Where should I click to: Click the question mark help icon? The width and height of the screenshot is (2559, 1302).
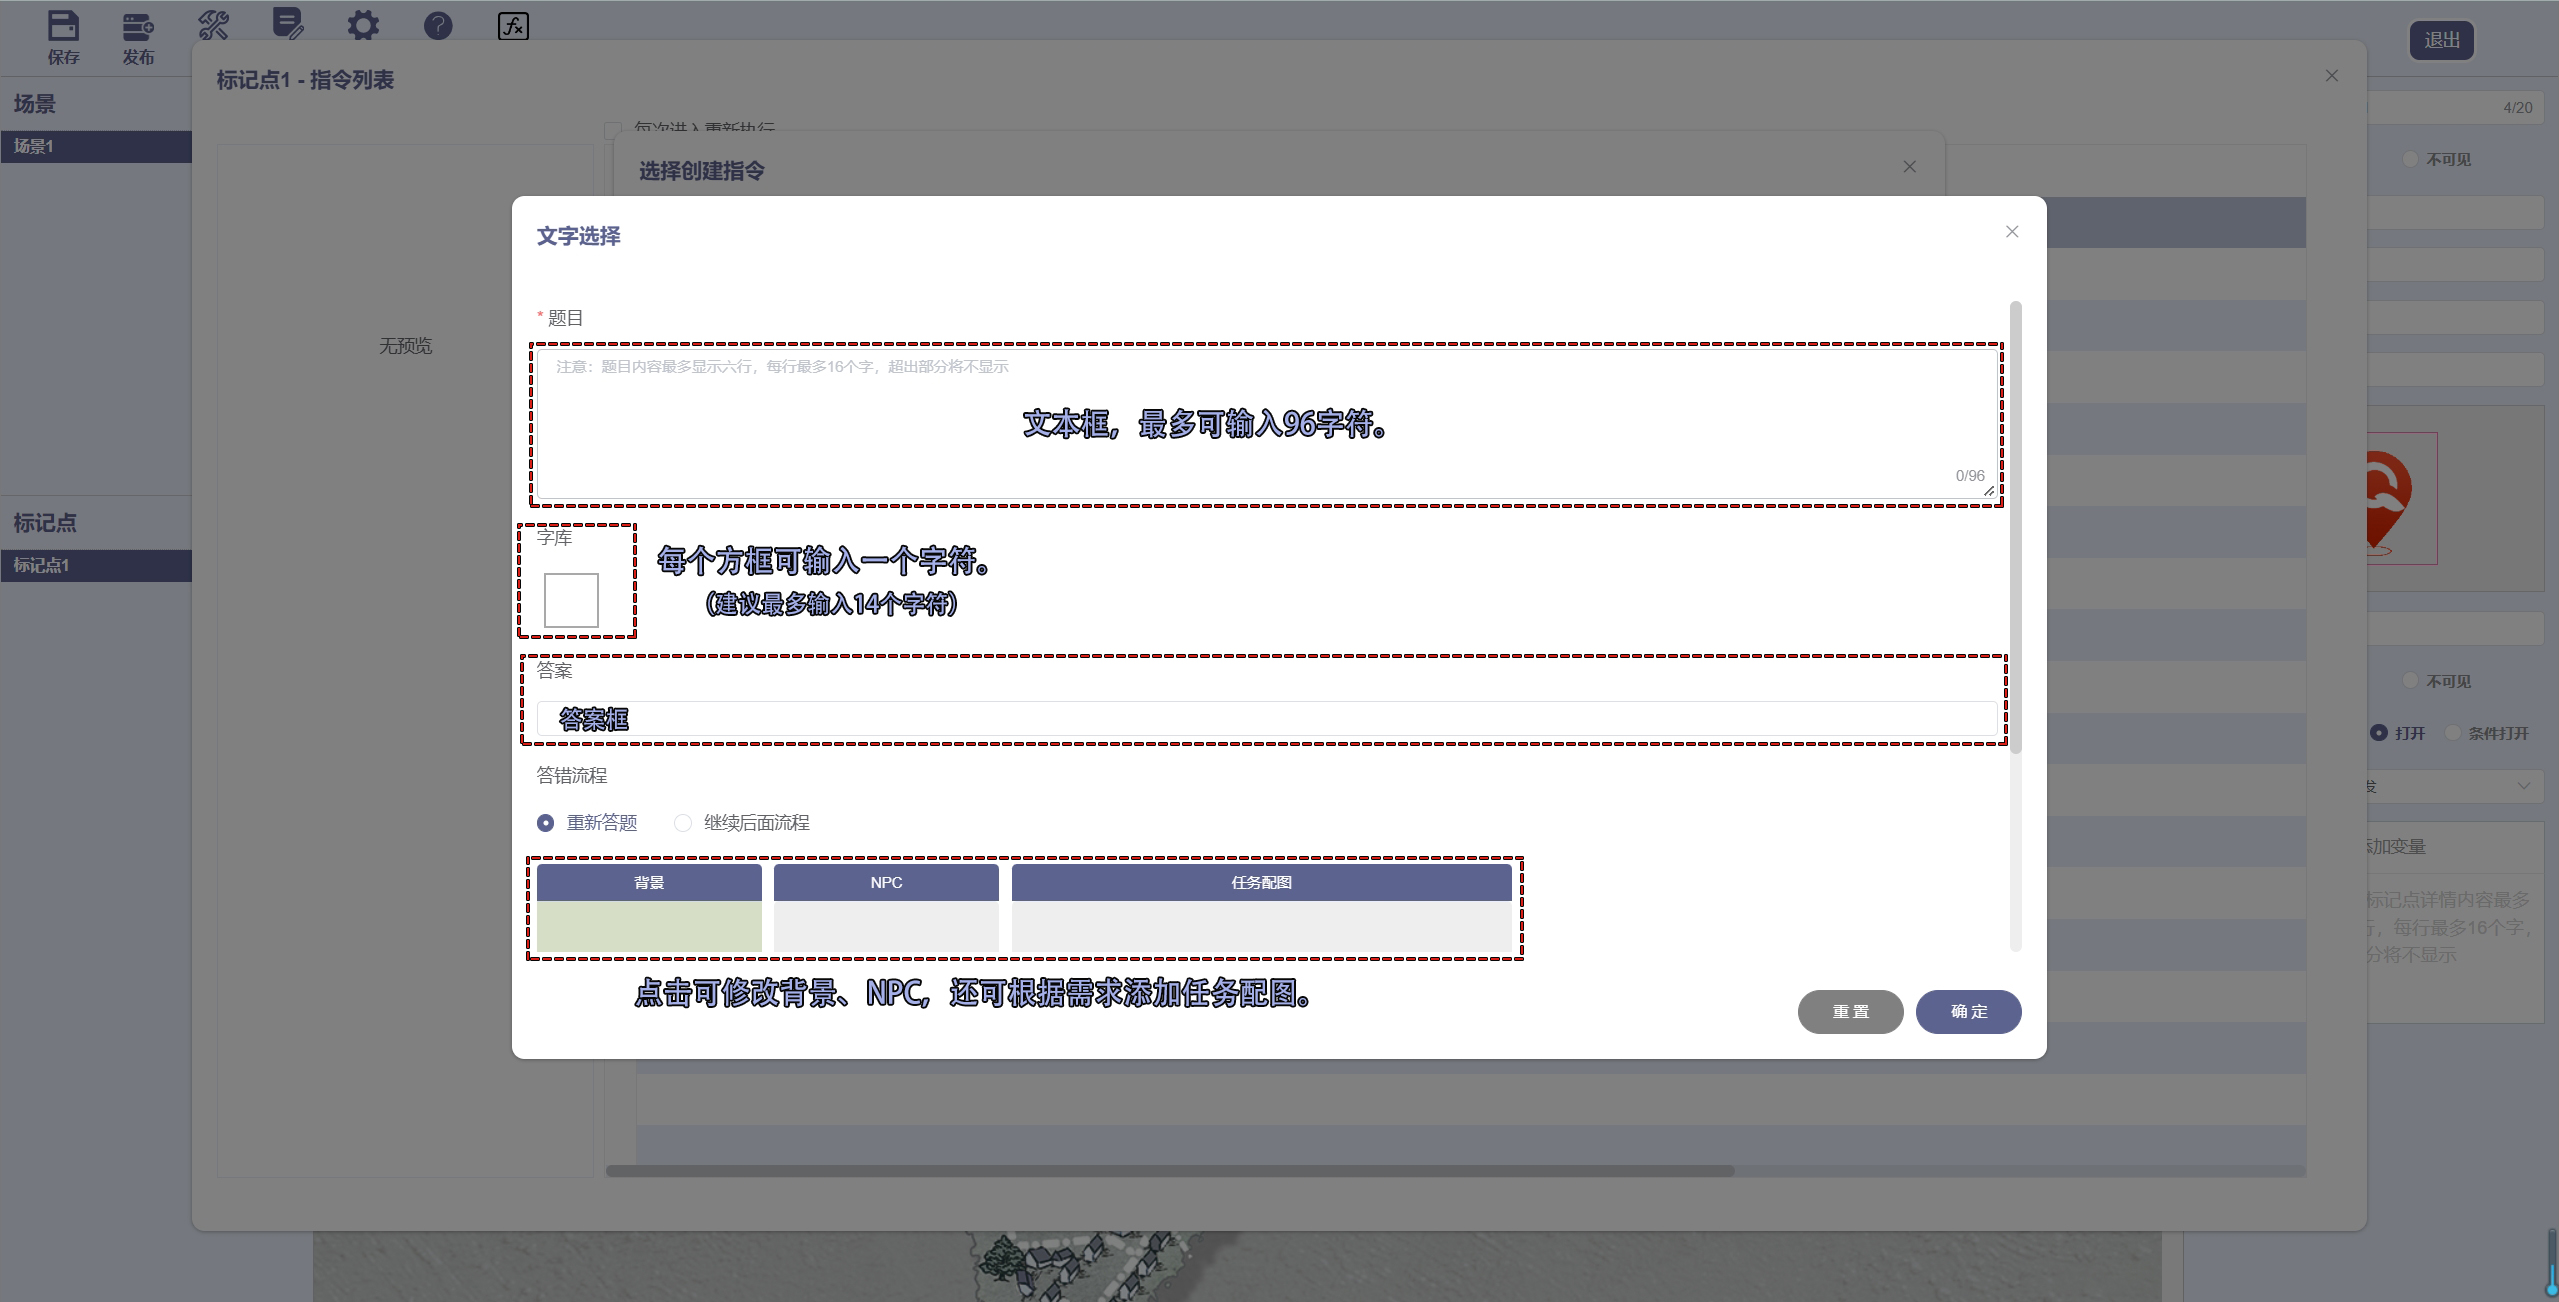438,26
